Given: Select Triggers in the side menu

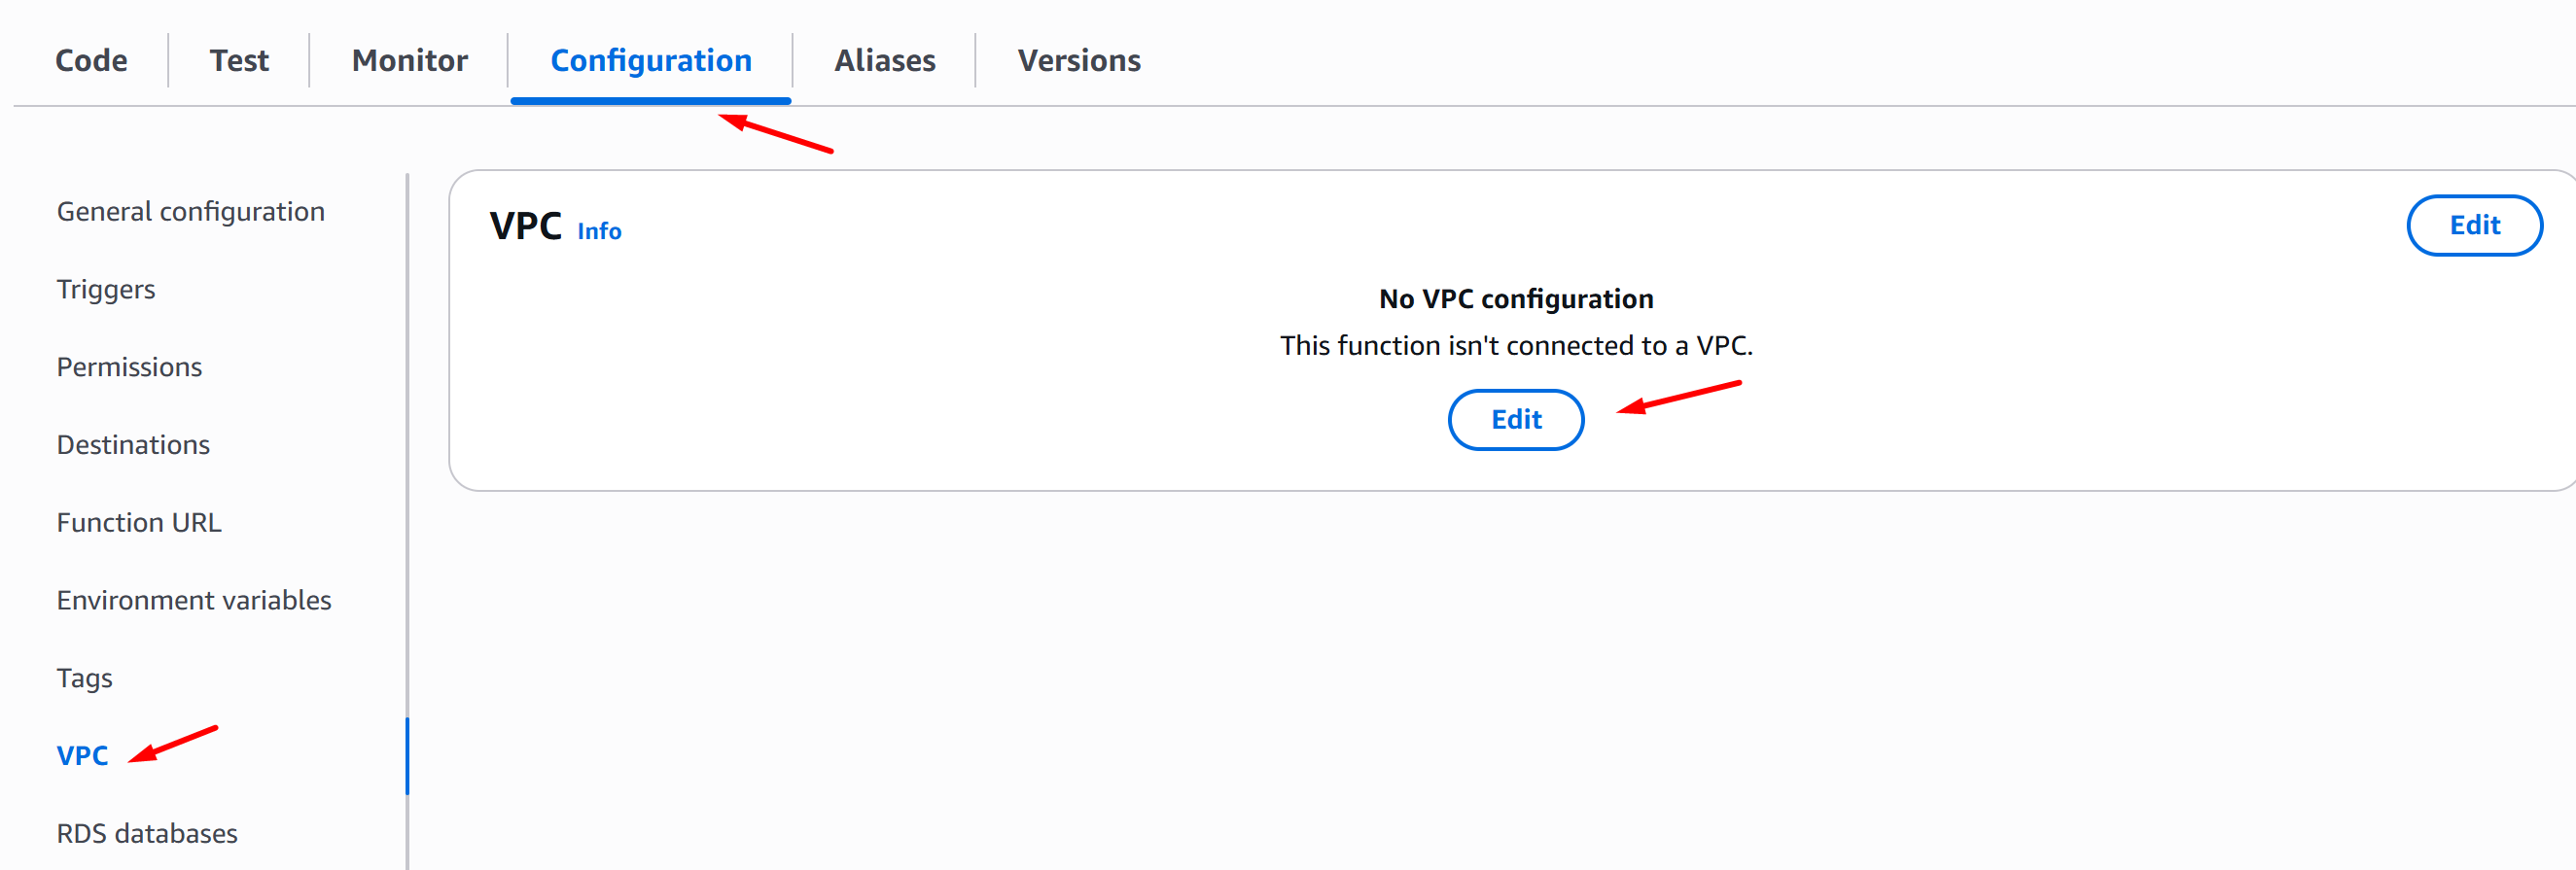Looking at the screenshot, I should point(106,290).
